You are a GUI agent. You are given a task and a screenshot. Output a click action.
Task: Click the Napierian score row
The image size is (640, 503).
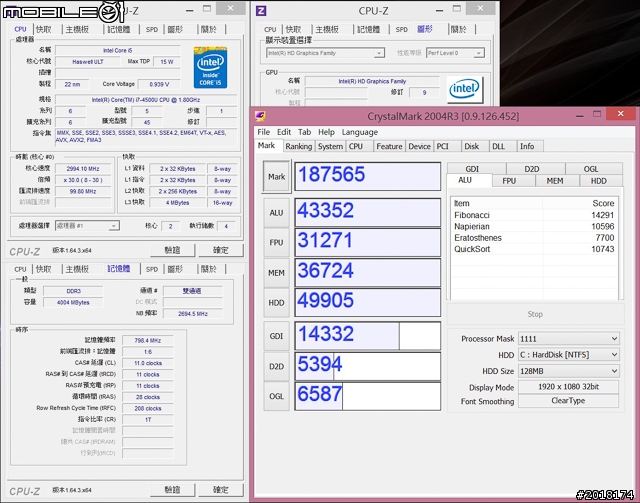(x=534, y=227)
